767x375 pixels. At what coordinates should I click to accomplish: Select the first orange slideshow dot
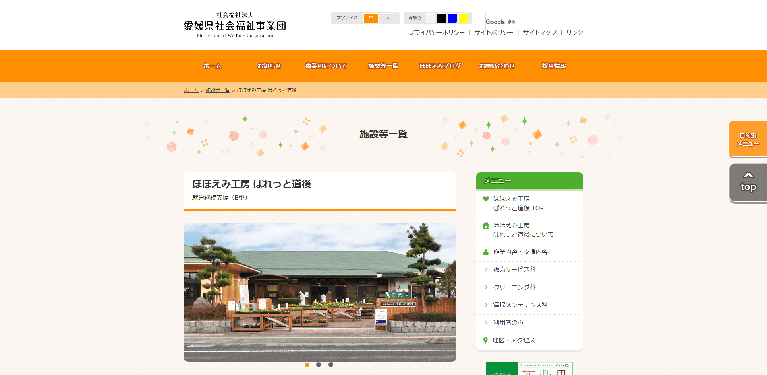click(x=307, y=365)
